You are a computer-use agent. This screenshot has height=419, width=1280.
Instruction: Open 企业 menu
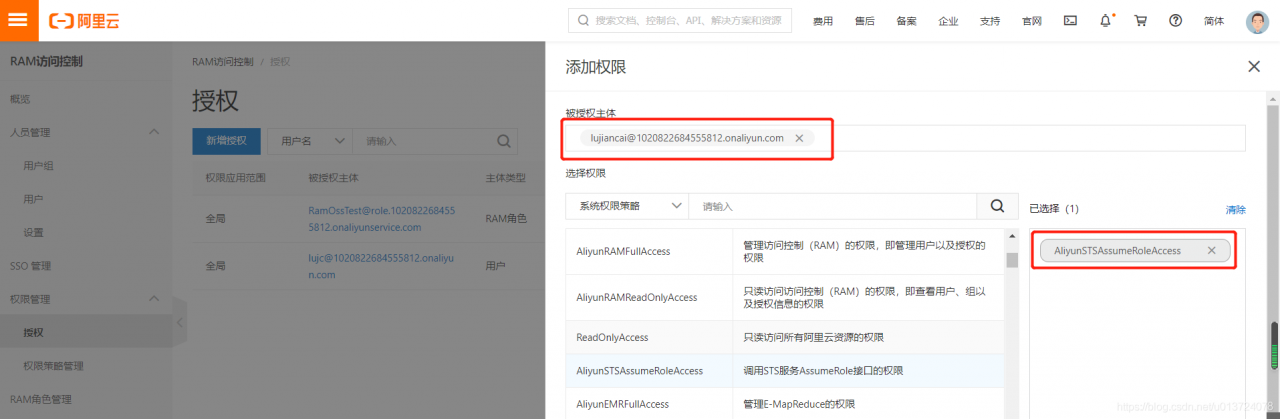(x=948, y=21)
